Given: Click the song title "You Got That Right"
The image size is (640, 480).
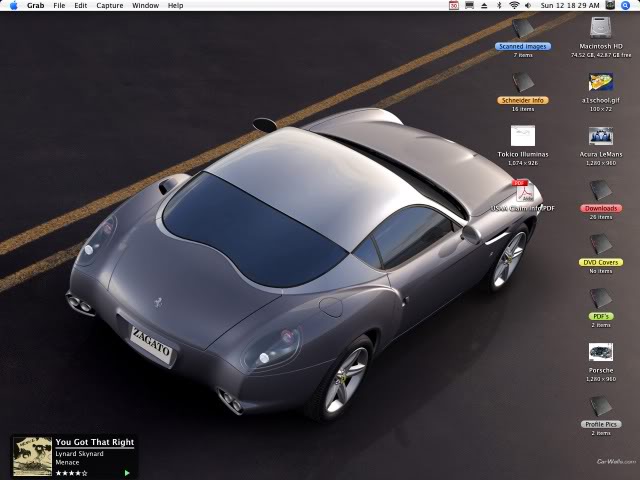Looking at the screenshot, I should (x=95, y=442).
